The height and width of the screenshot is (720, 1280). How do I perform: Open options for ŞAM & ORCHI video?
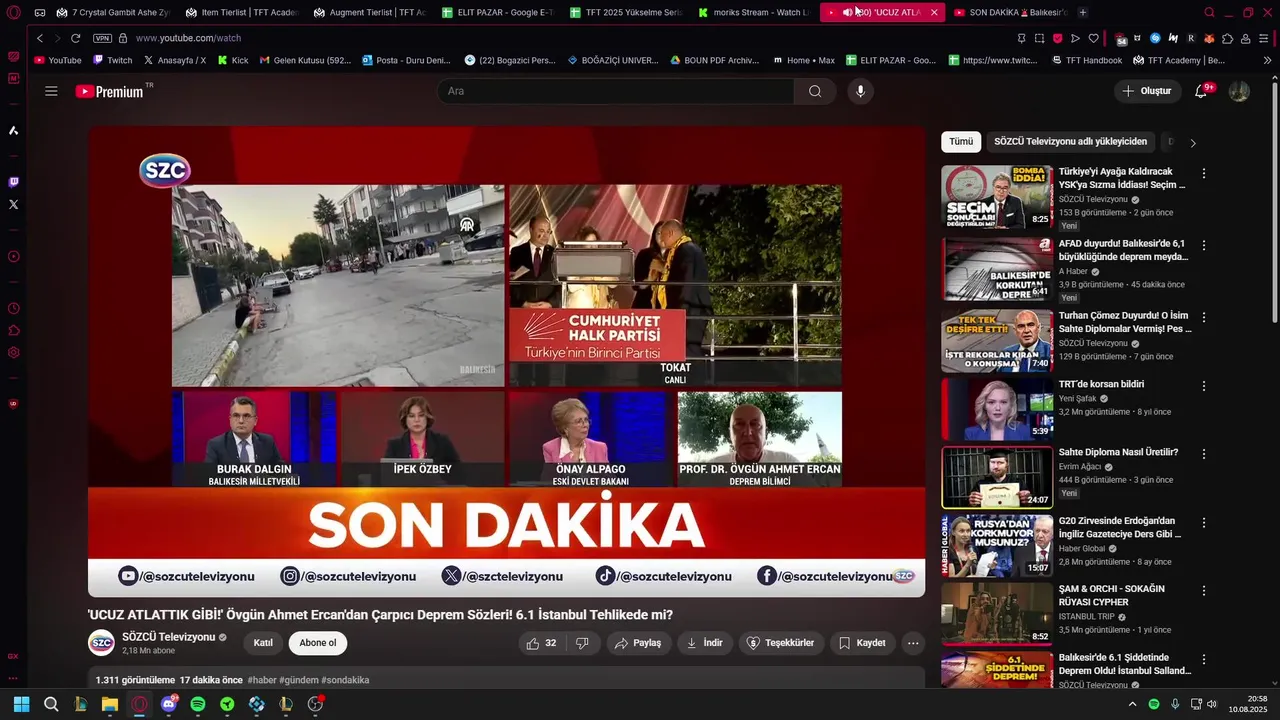pos(1204,591)
